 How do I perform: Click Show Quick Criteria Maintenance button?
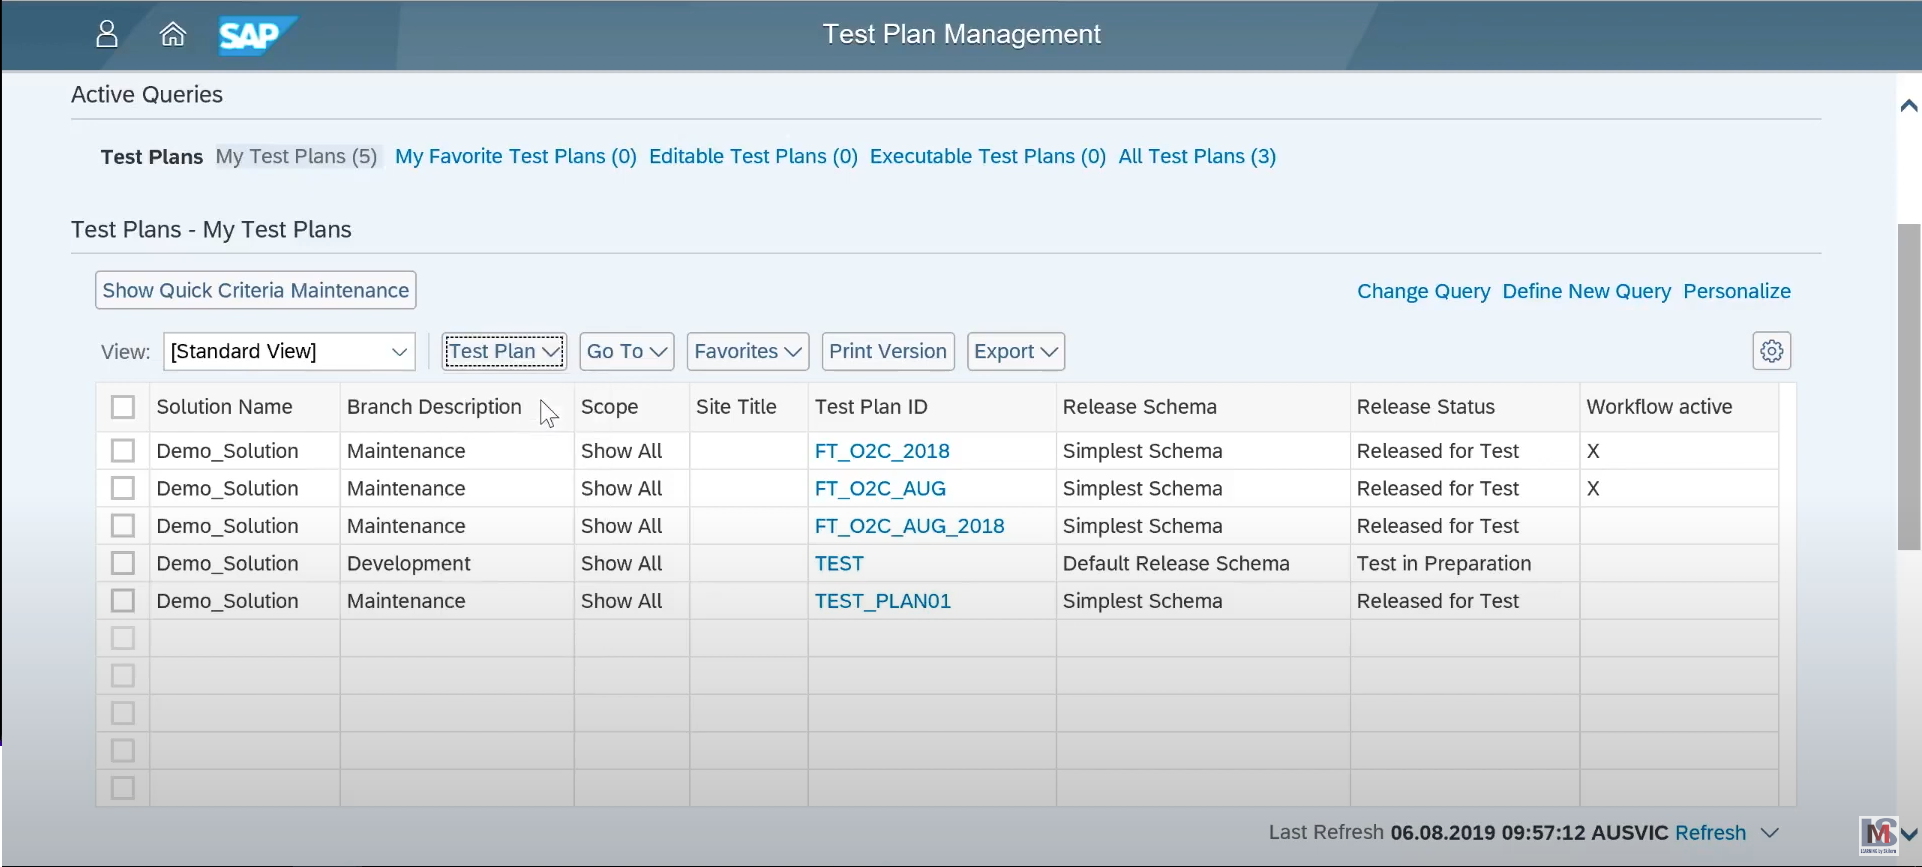[256, 290]
